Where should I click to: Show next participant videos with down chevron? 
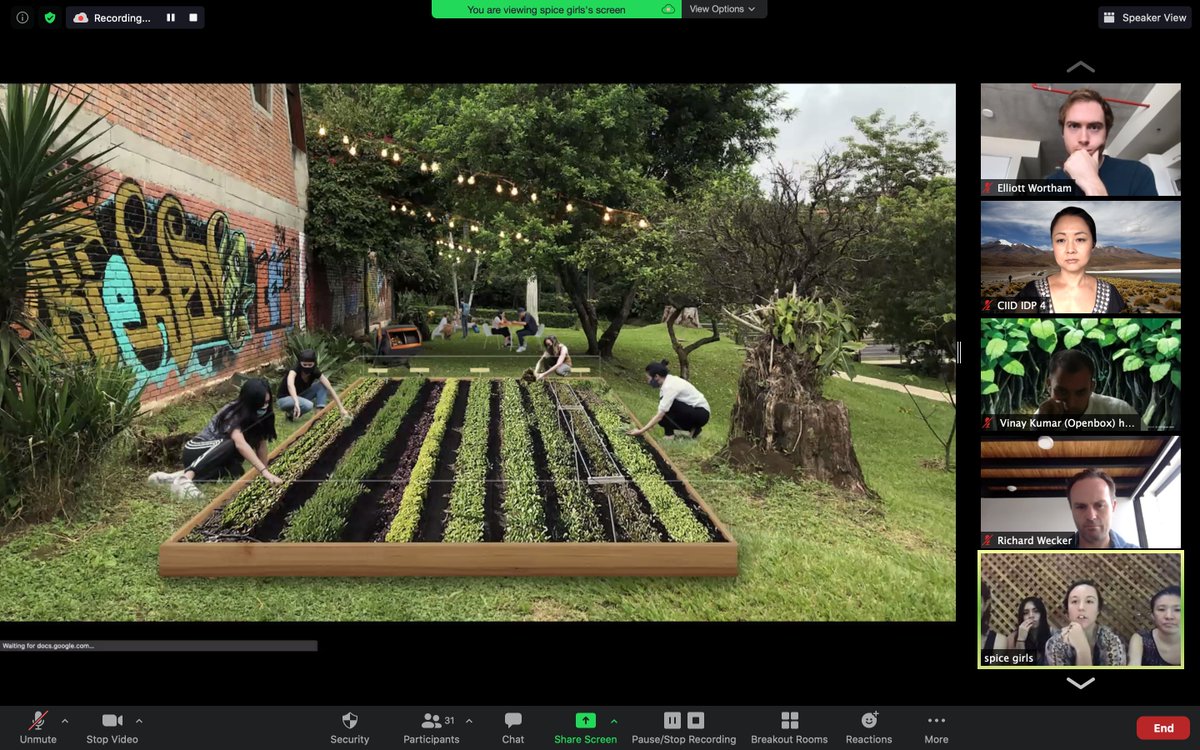pyautogui.click(x=1080, y=683)
